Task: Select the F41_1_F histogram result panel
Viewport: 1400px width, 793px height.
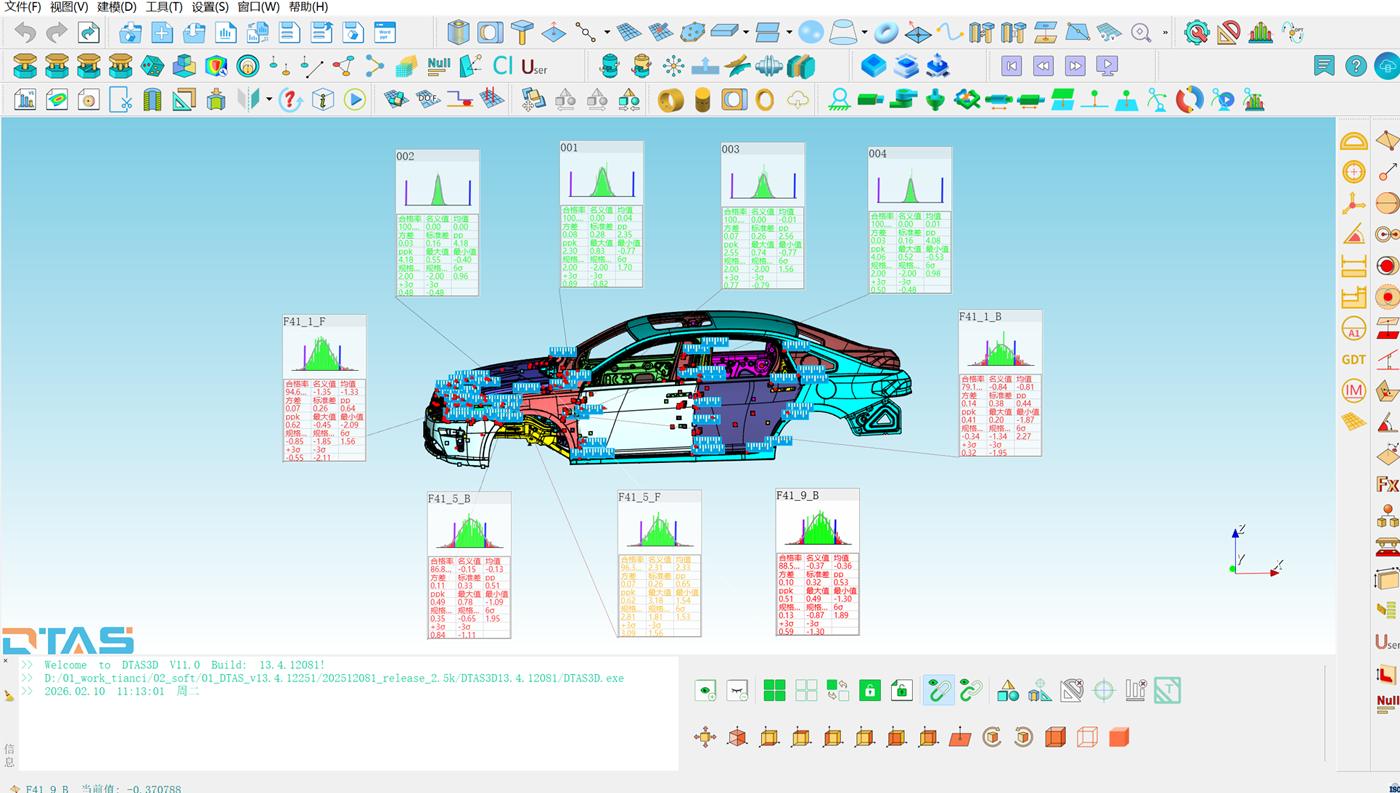Action: tap(324, 388)
